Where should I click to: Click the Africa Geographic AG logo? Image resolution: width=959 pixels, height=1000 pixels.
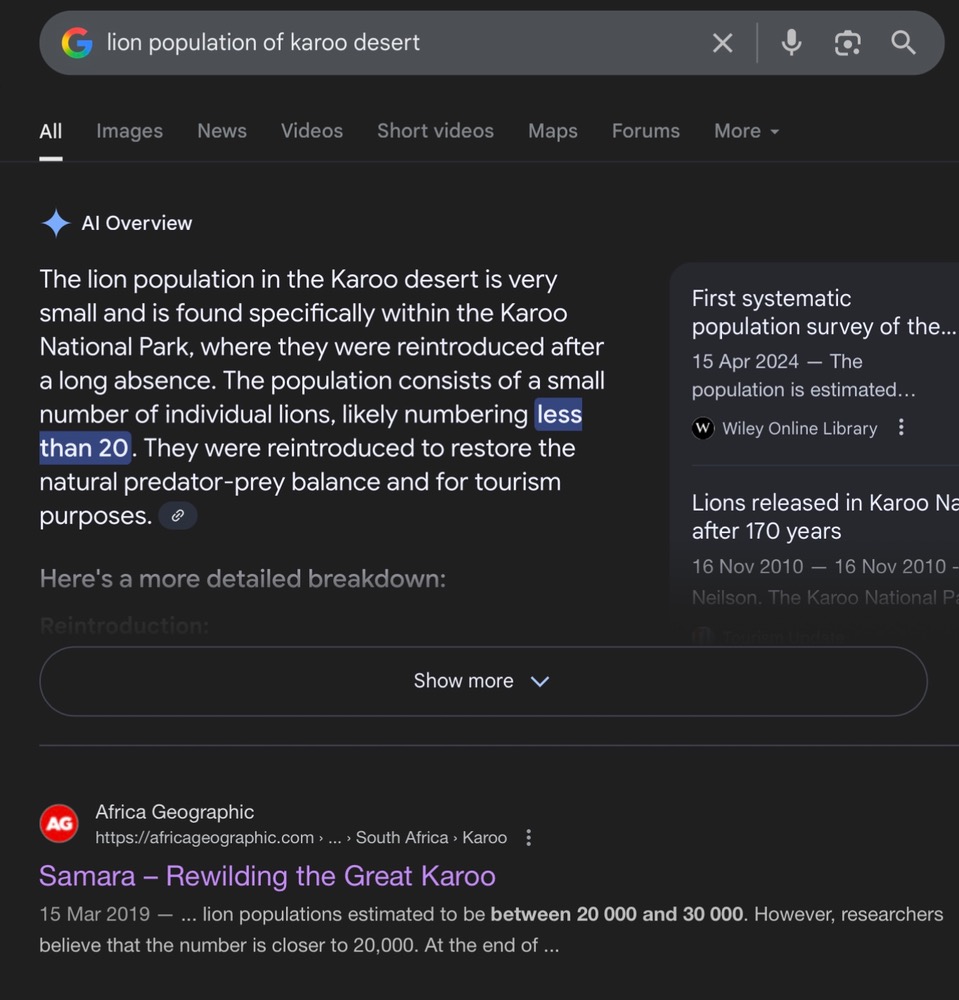pyautogui.click(x=59, y=823)
